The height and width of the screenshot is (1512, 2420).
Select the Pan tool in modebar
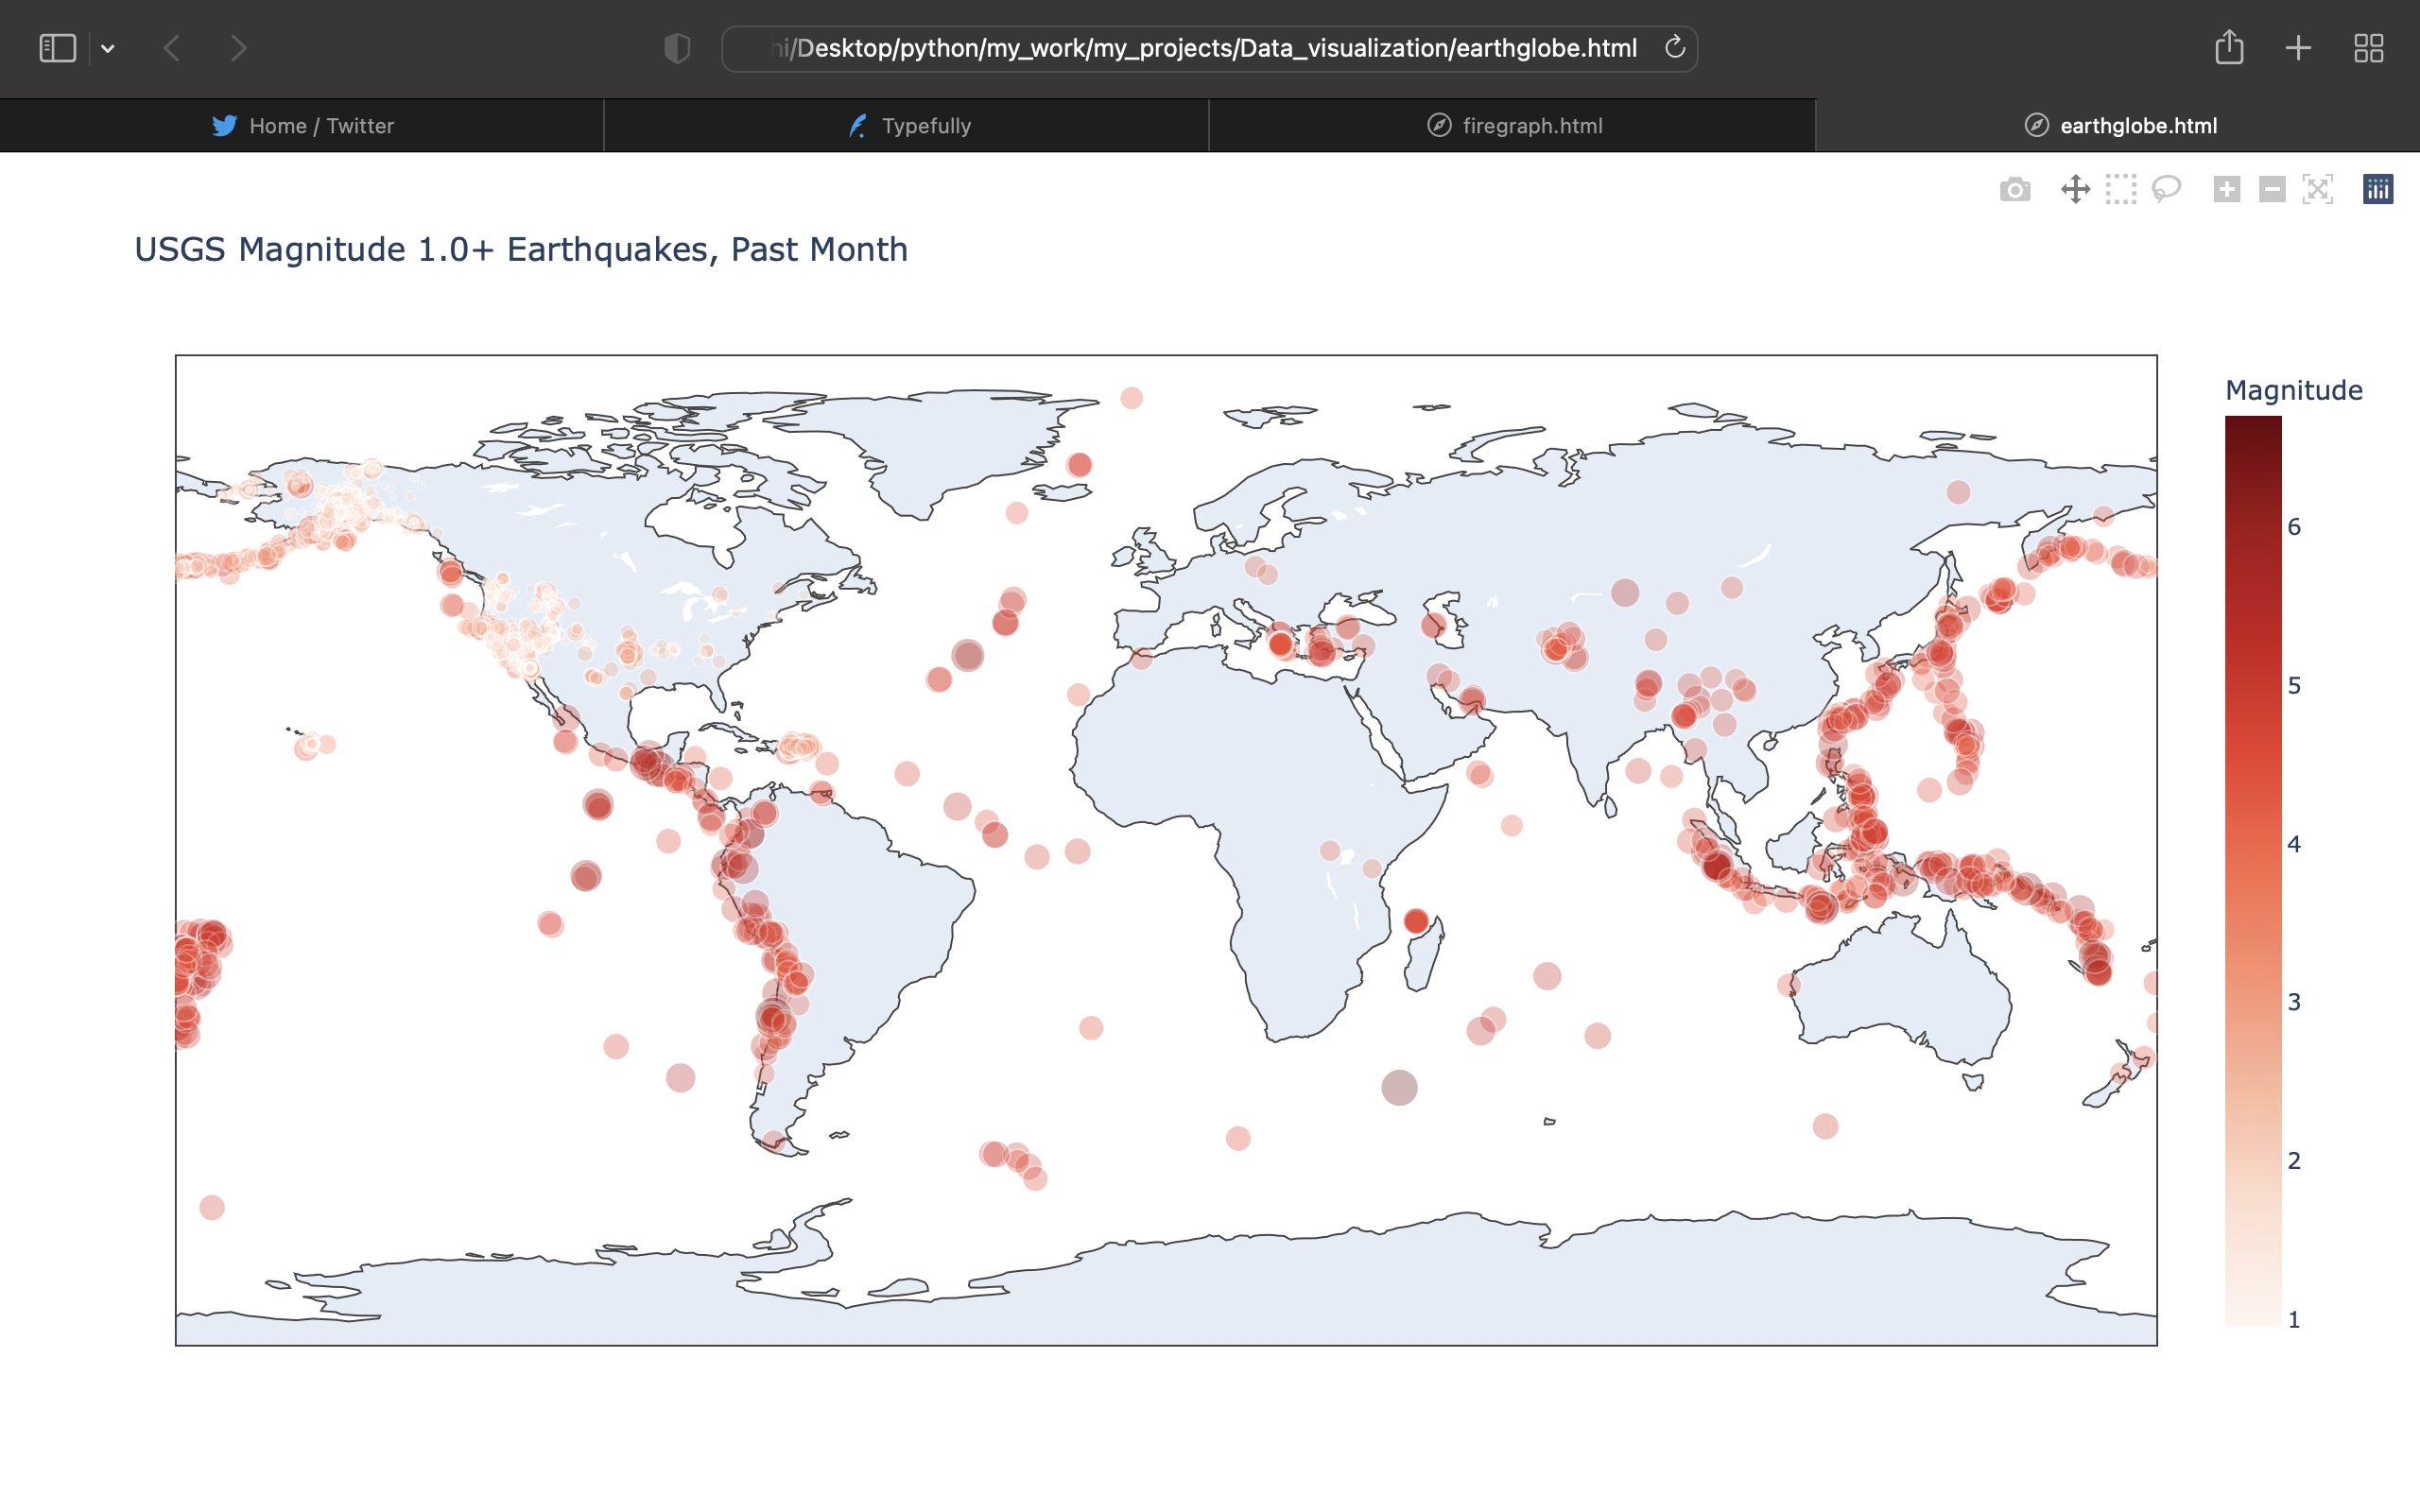2075,189
